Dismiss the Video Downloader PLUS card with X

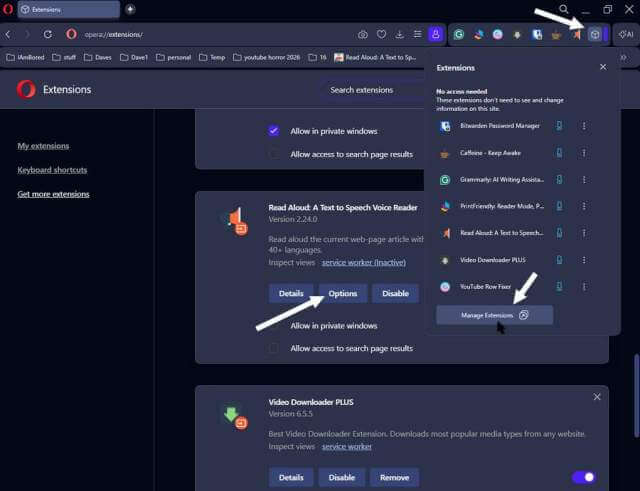click(597, 397)
